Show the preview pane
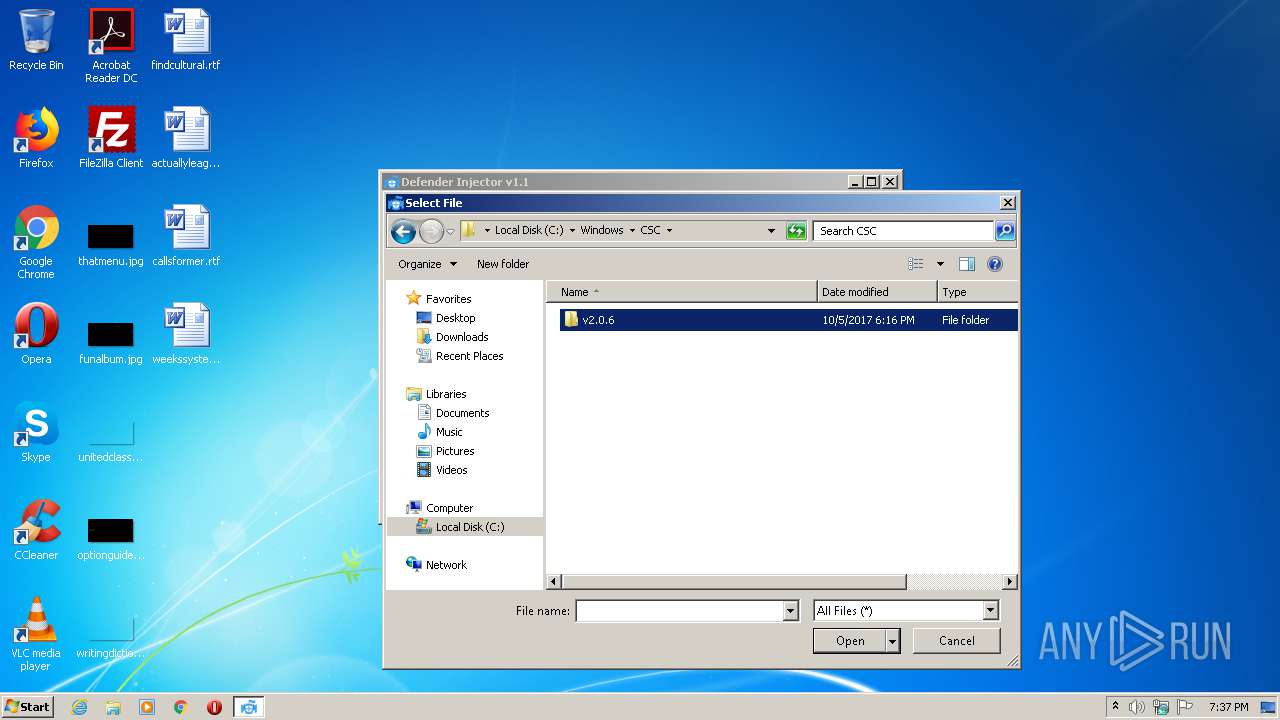The height and width of the screenshot is (720, 1280). pos(967,264)
